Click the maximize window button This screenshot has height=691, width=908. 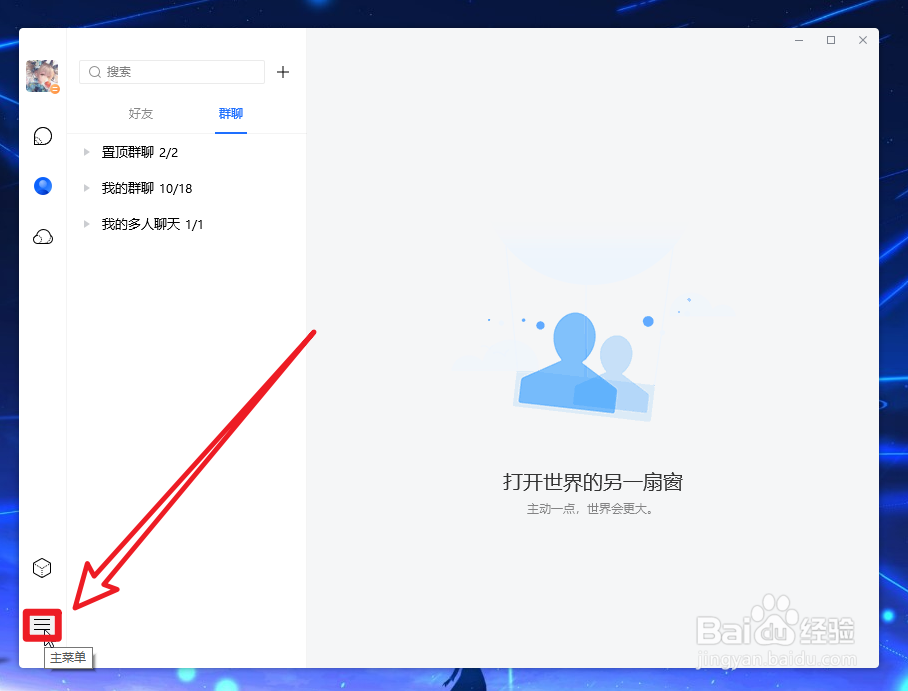click(x=830, y=40)
